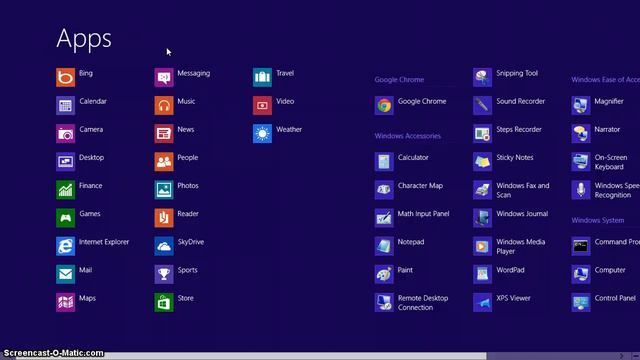Open the Computer icon
Viewport: 640px width, 360px height.
click(581, 274)
